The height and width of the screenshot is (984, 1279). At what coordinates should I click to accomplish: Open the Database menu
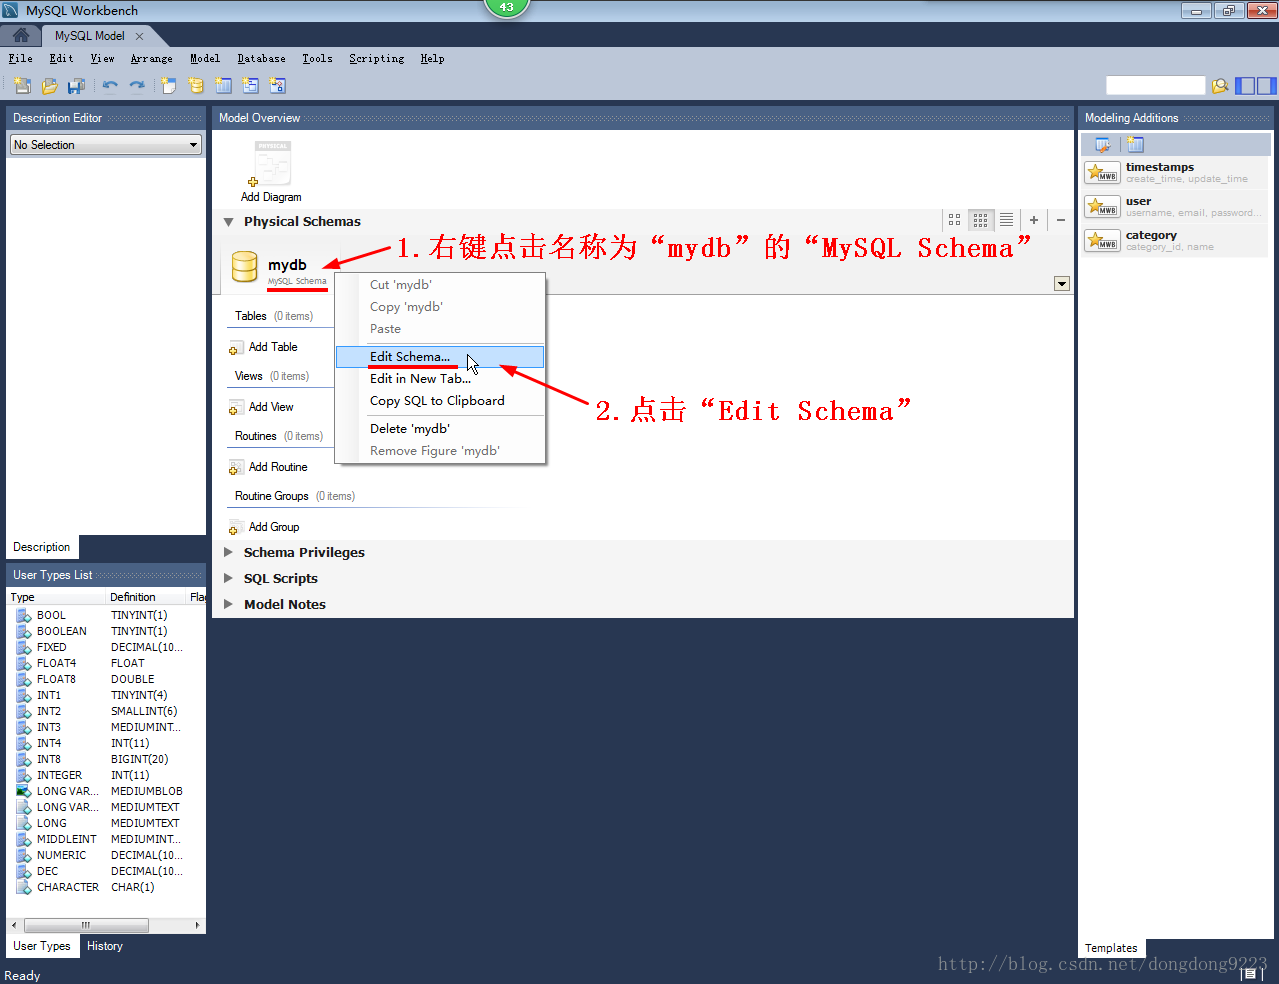261,59
